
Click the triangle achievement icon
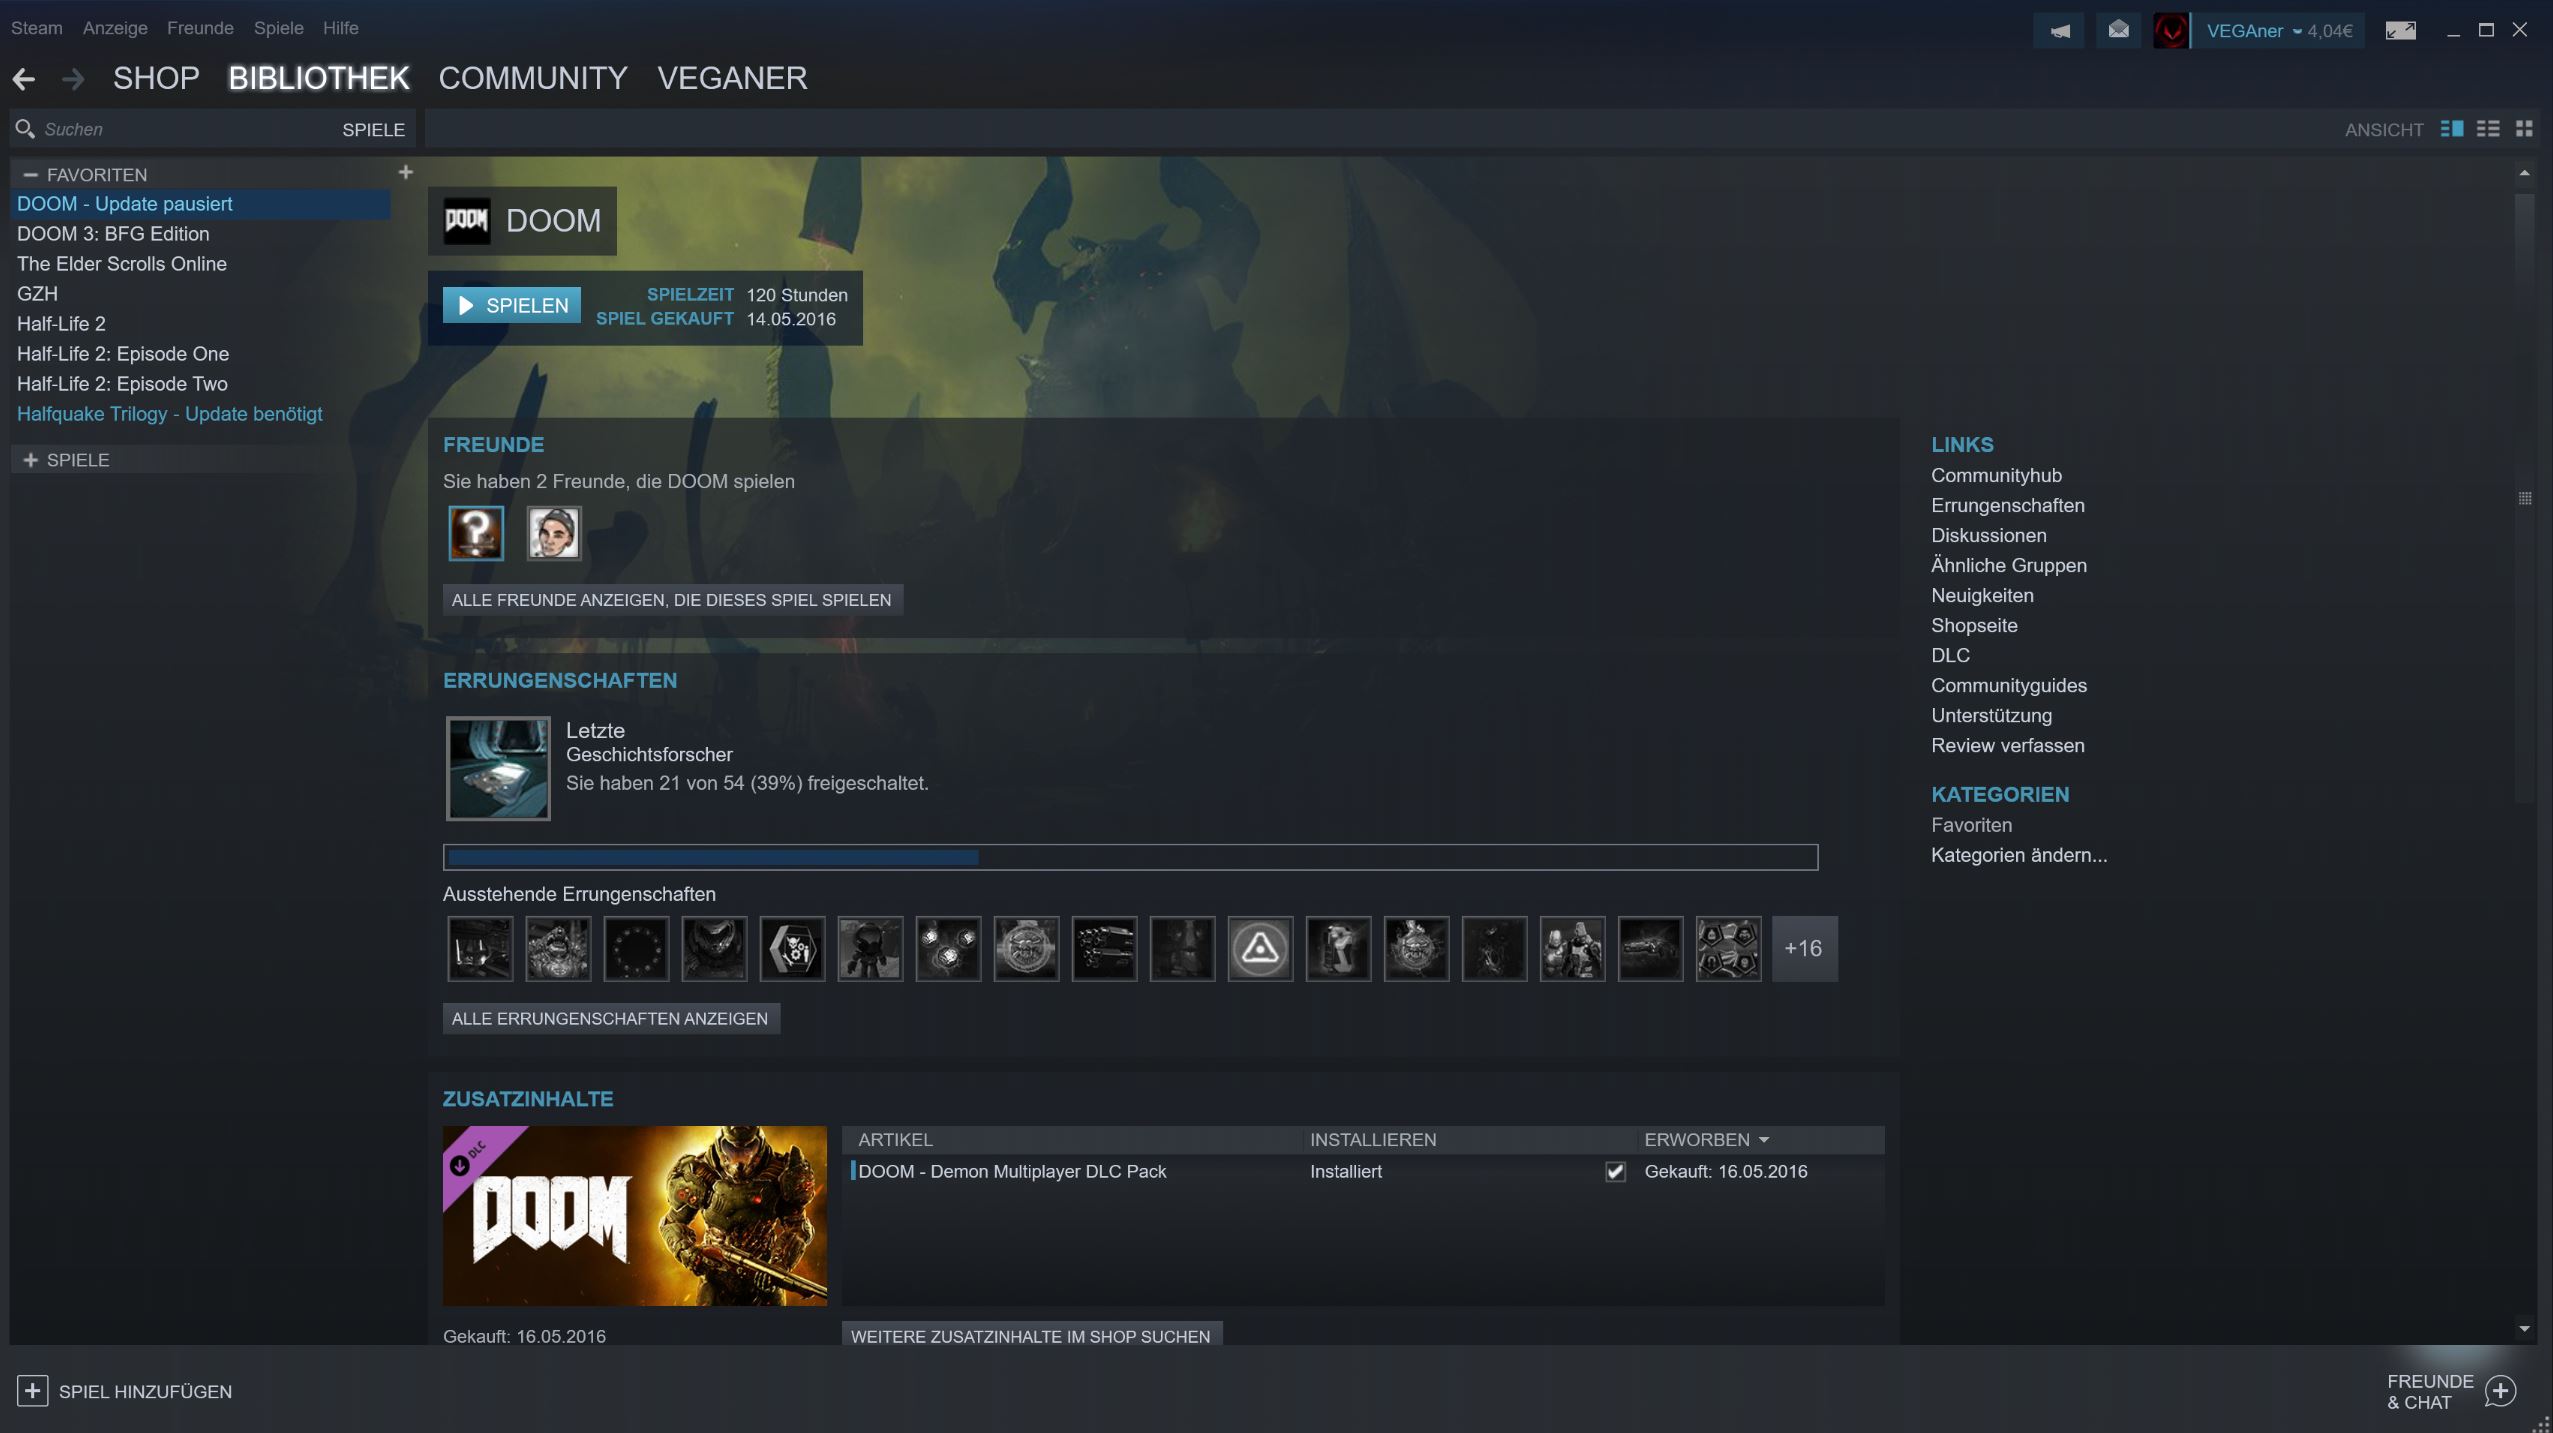click(x=1260, y=948)
